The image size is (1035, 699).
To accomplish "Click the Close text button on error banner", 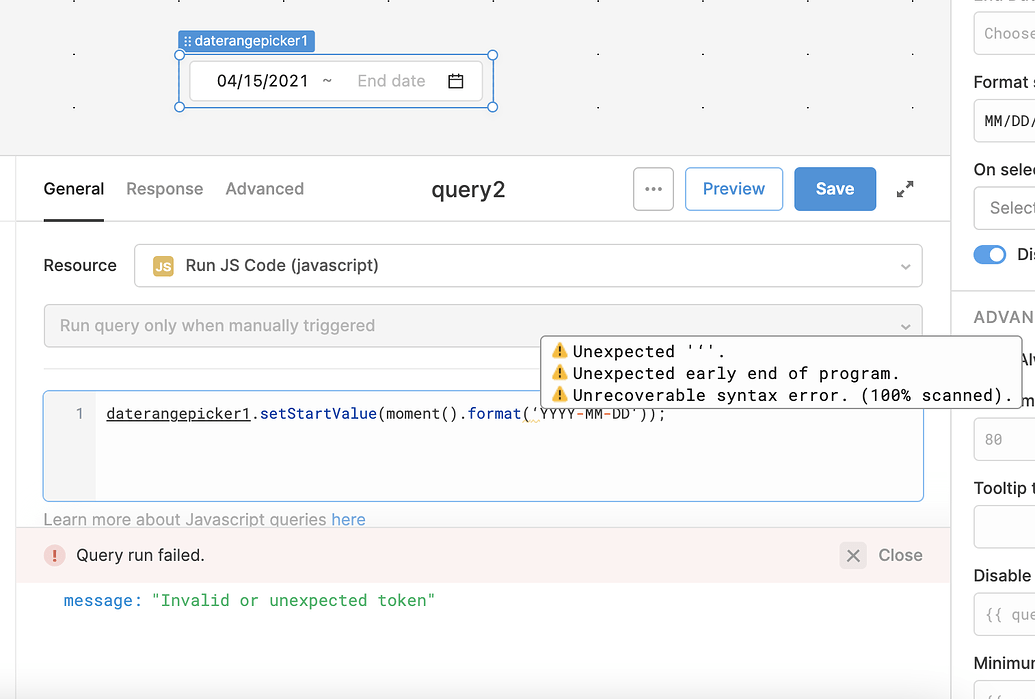I will point(900,555).
